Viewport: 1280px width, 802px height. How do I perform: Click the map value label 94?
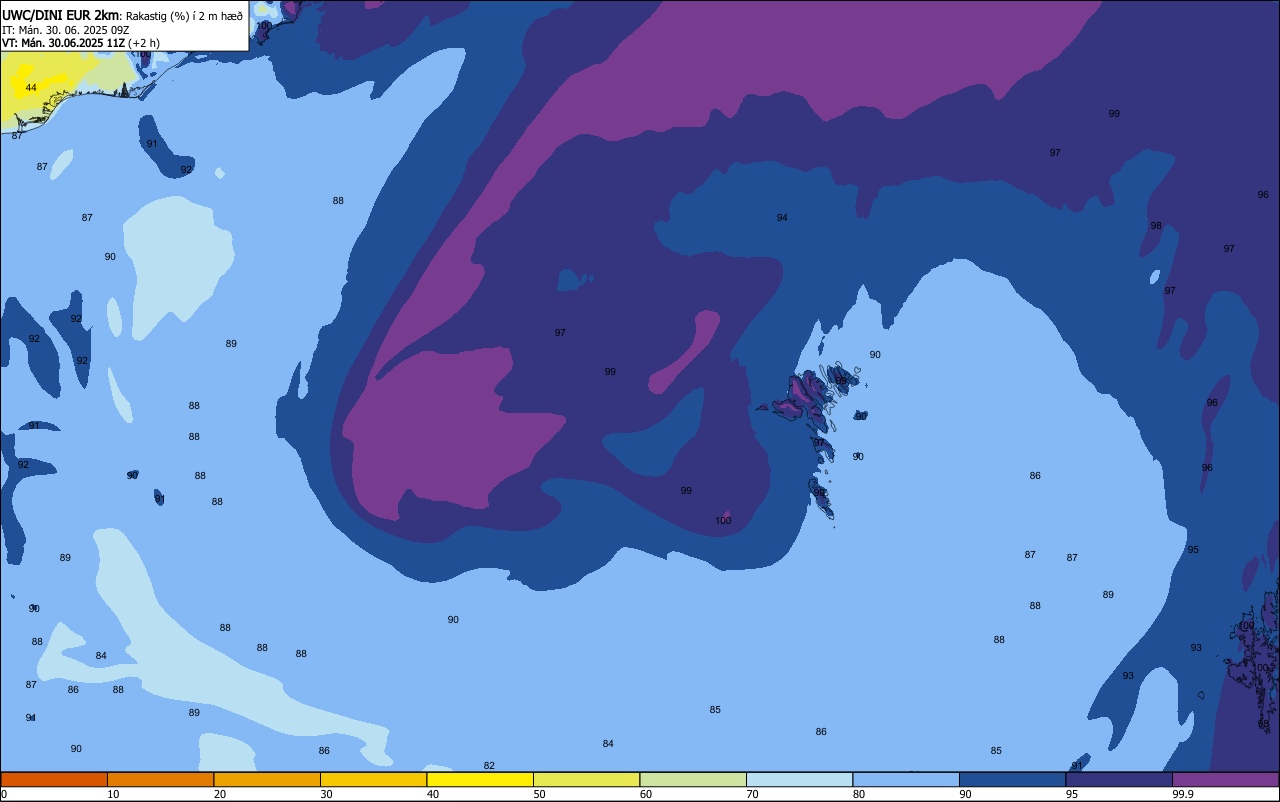tap(782, 218)
